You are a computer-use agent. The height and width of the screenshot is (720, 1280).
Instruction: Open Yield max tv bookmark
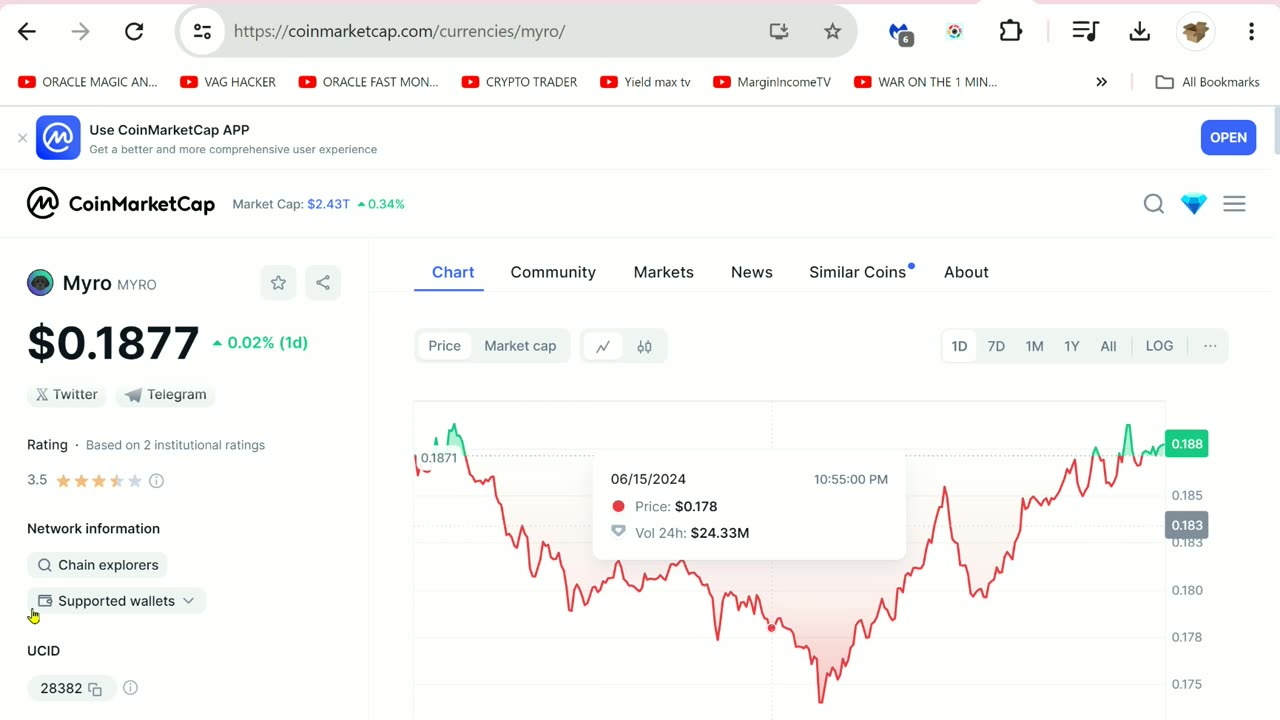click(x=645, y=82)
